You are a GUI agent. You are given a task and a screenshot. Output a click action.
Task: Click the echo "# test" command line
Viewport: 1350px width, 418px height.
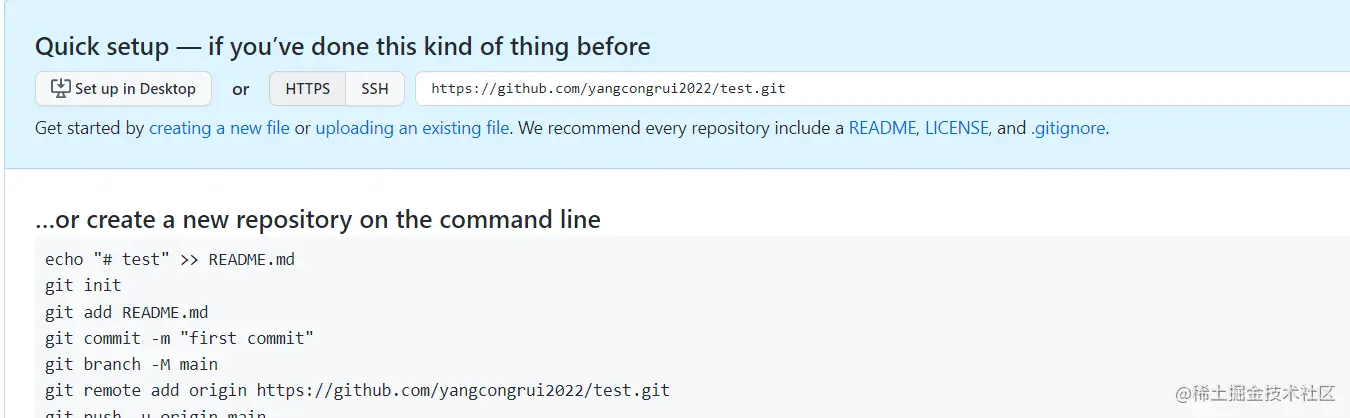(x=170, y=259)
